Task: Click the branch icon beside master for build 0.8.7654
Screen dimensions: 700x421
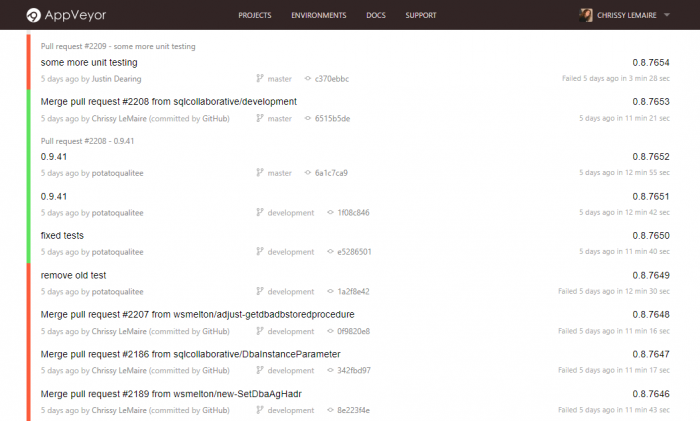Action: coord(260,78)
